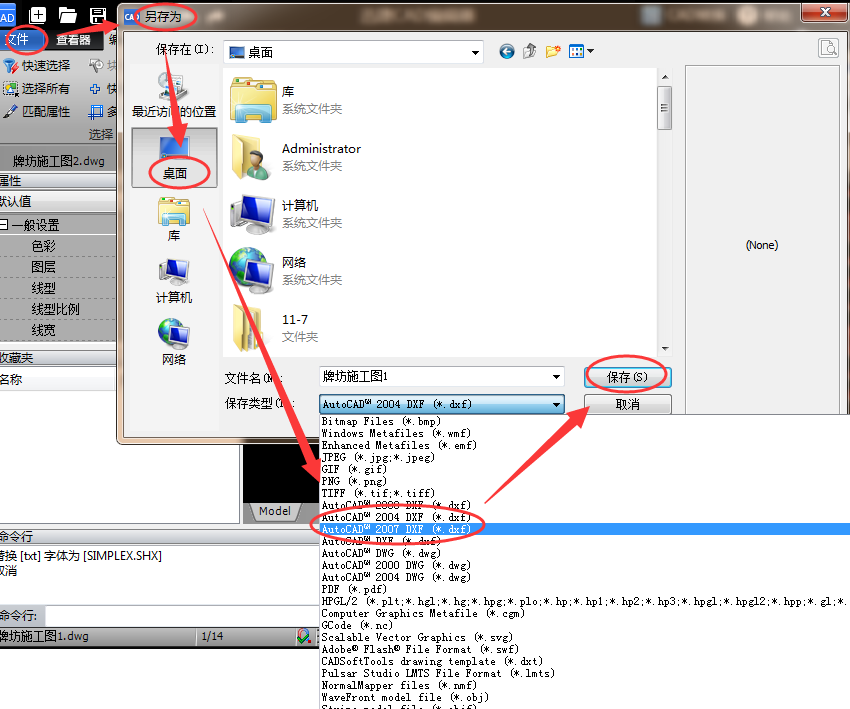
Task: Choose Adobe Flash File Format (*.swf)
Action: click(420, 649)
